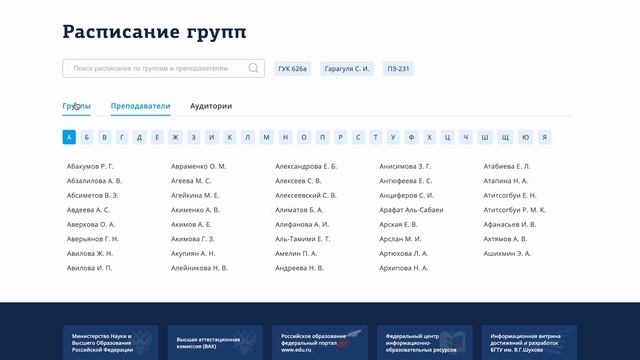Focus the schedule search input field

[x=163, y=68]
